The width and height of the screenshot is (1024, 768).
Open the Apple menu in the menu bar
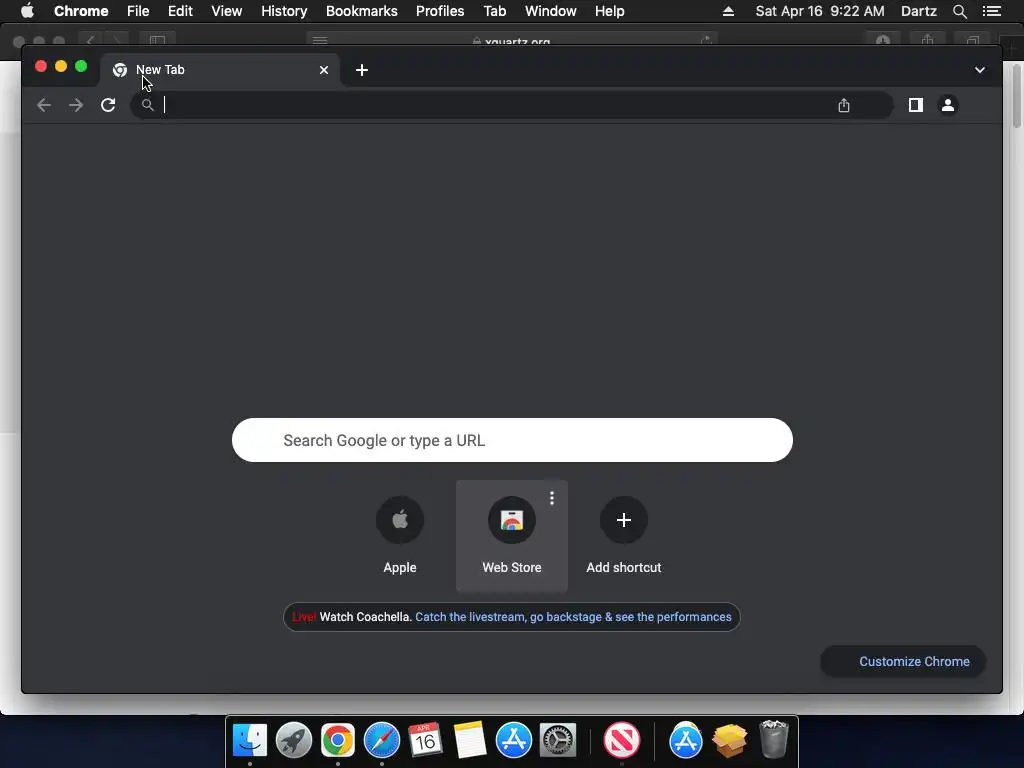pyautogui.click(x=27, y=11)
